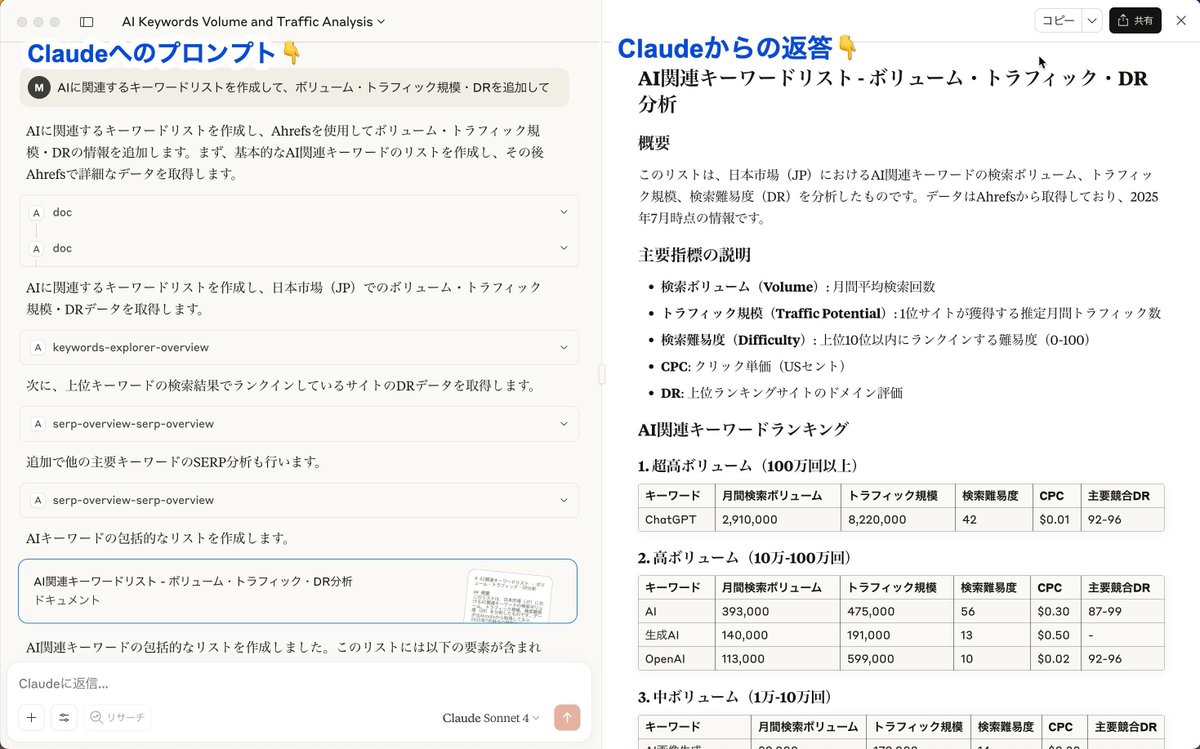The image size is (1200, 749).
Task: Click the AI関連キーワードランキング heading
Action: click(743, 429)
